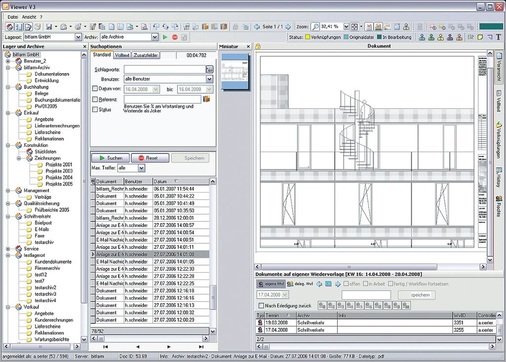Expand the Benutzer_2 tree node

coord(8,61)
